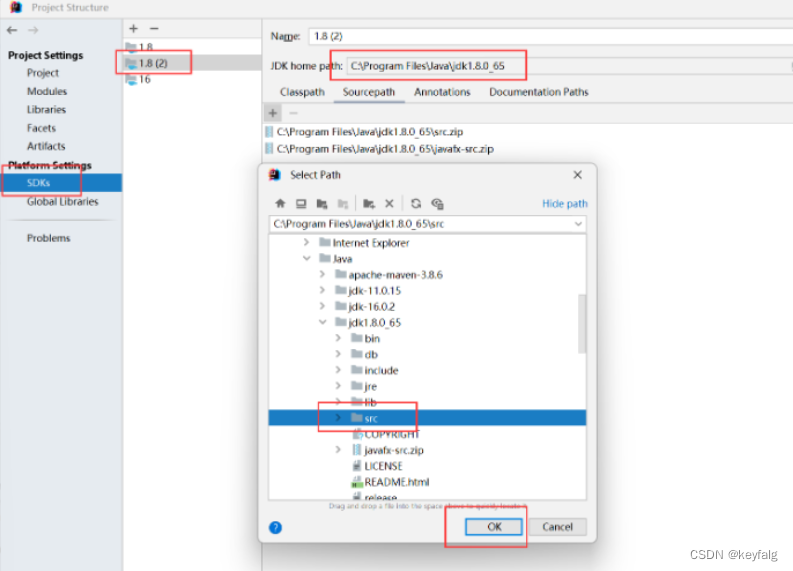The width and height of the screenshot is (793, 571).
Task: Click the JDK home path field
Action: click(x=569, y=66)
